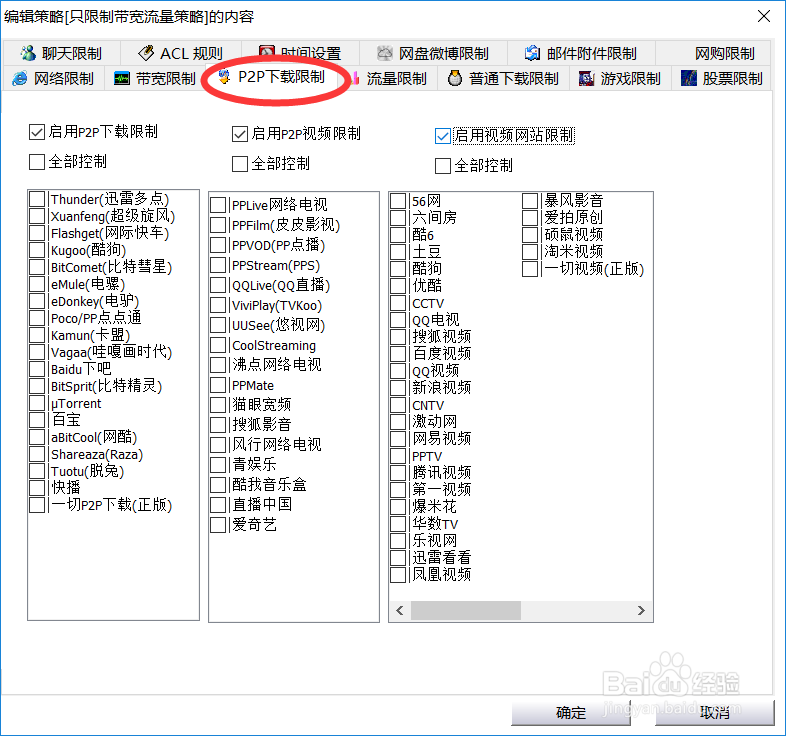
Task: Check 全部控制 under P2P download restriction
Action: coord(37,162)
